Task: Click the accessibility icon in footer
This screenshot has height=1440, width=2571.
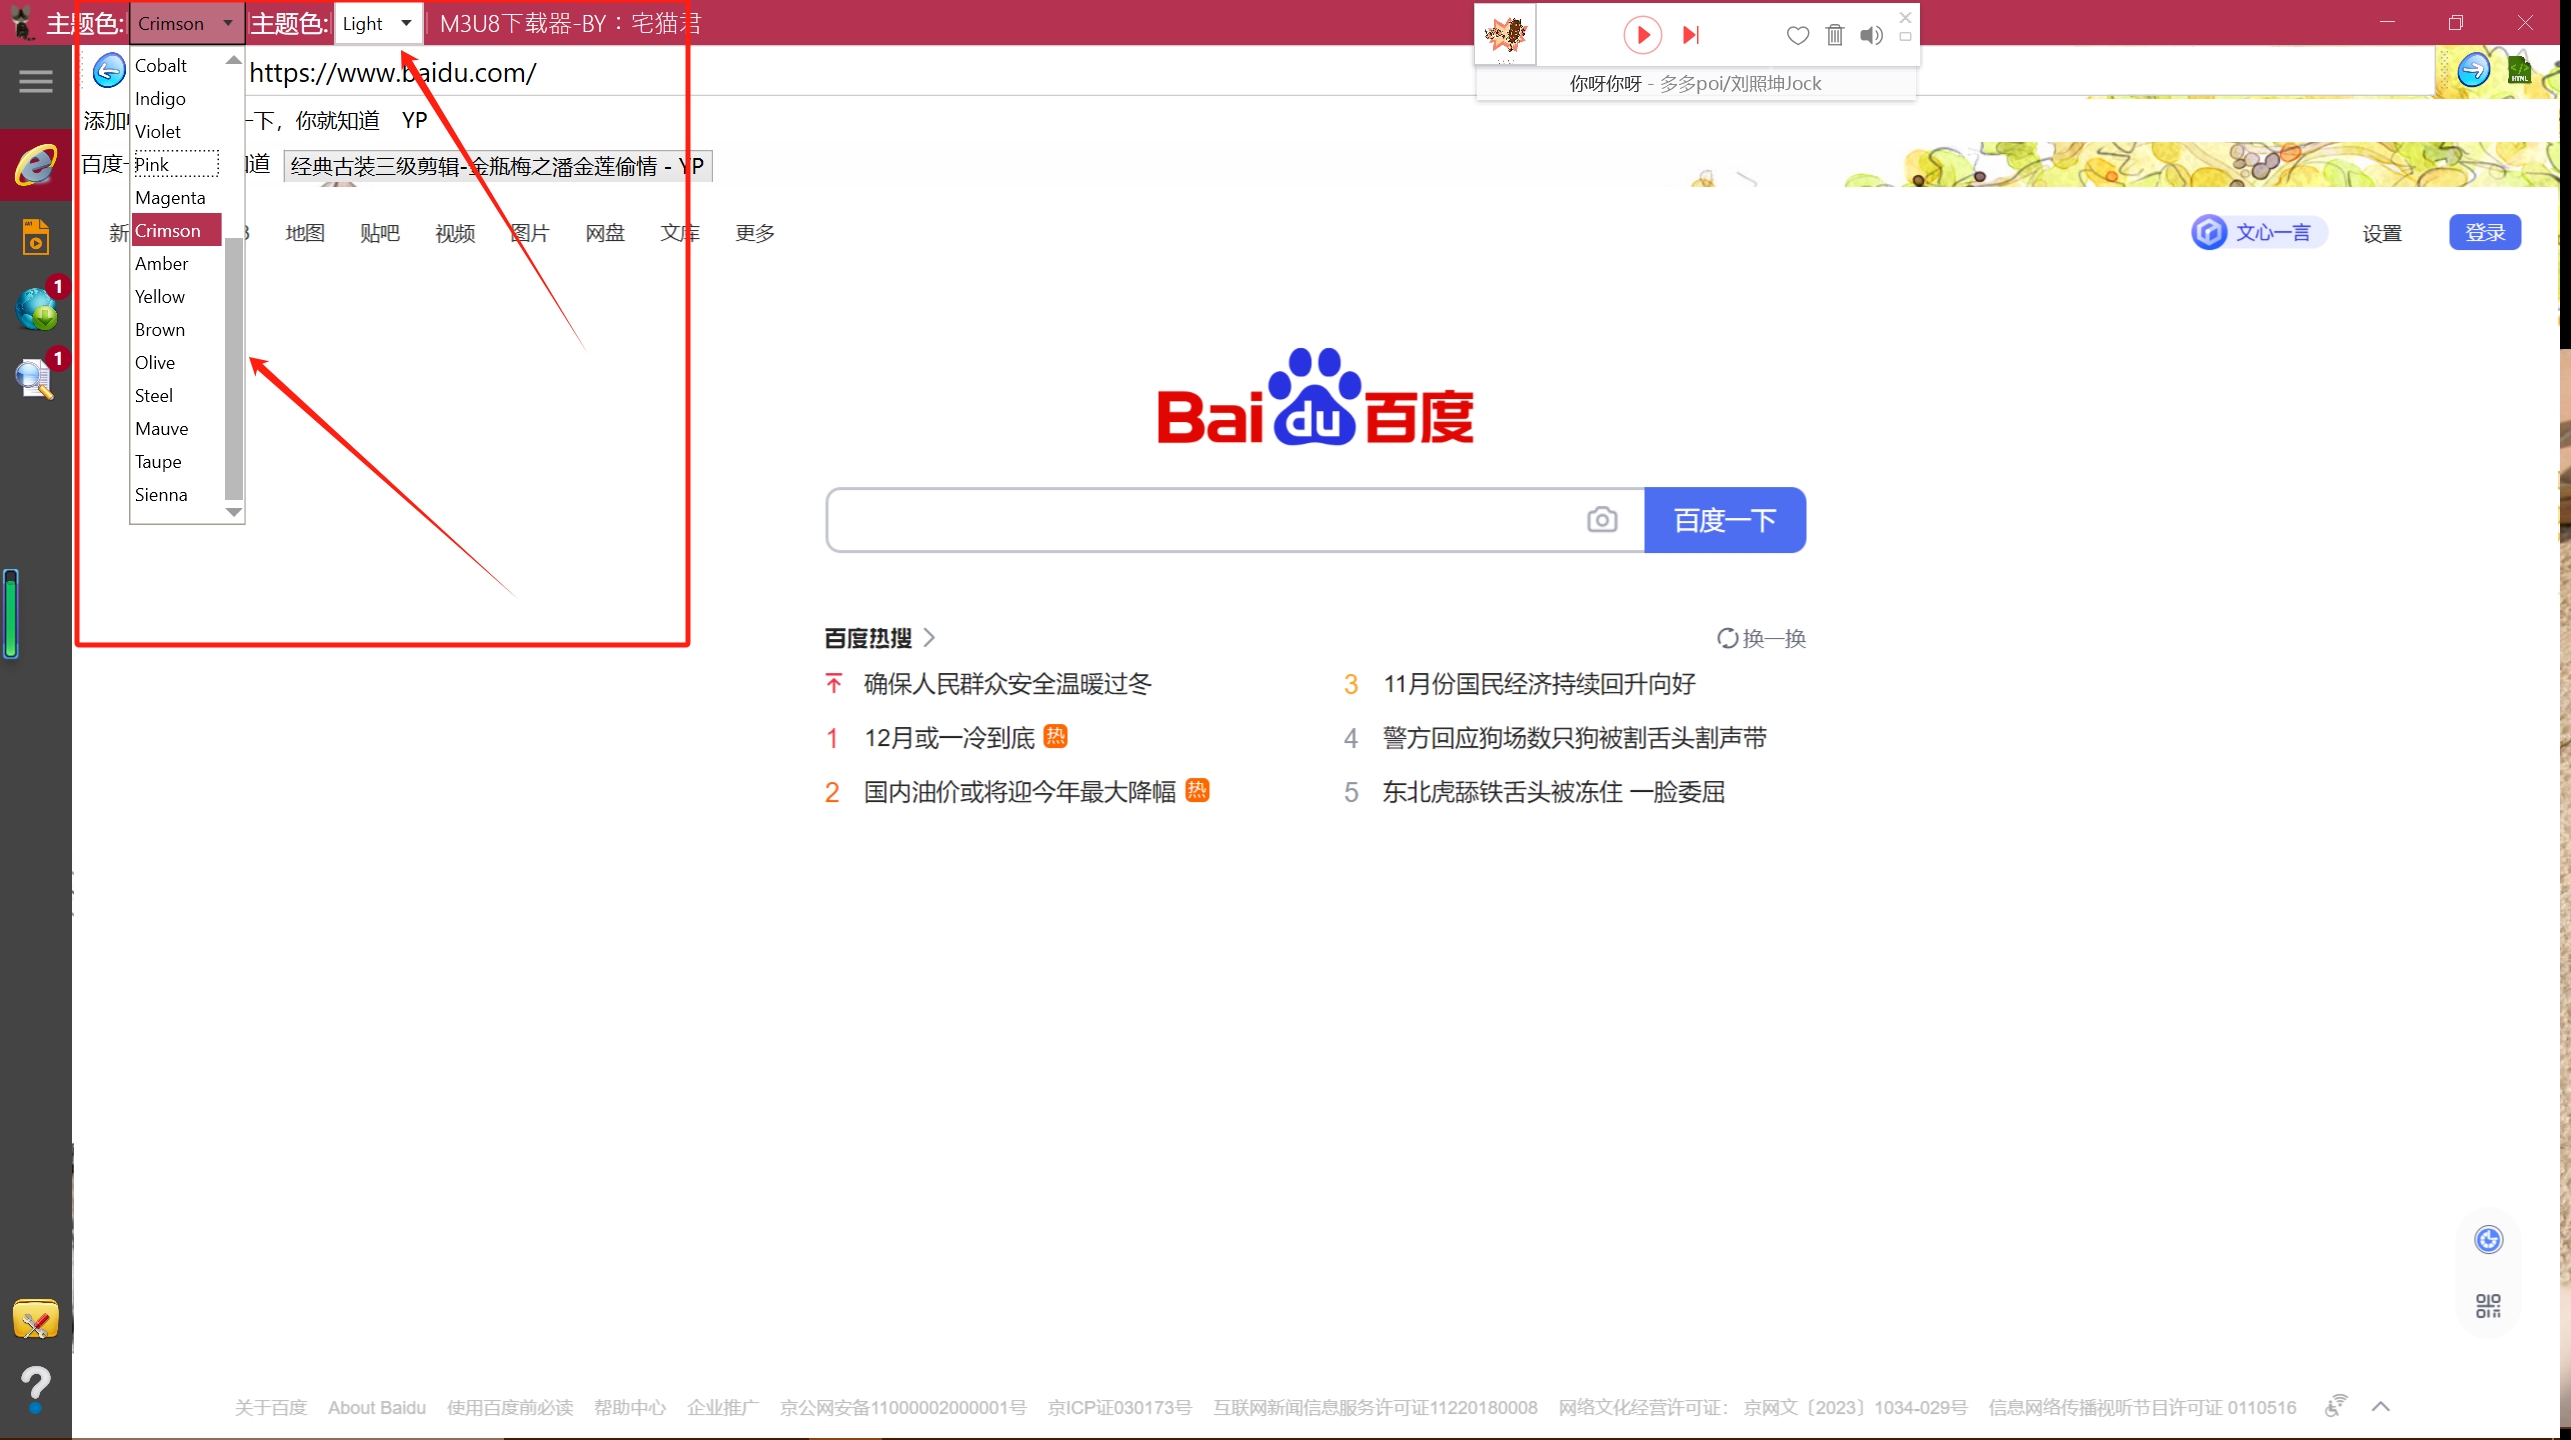Action: (x=2336, y=1406)
